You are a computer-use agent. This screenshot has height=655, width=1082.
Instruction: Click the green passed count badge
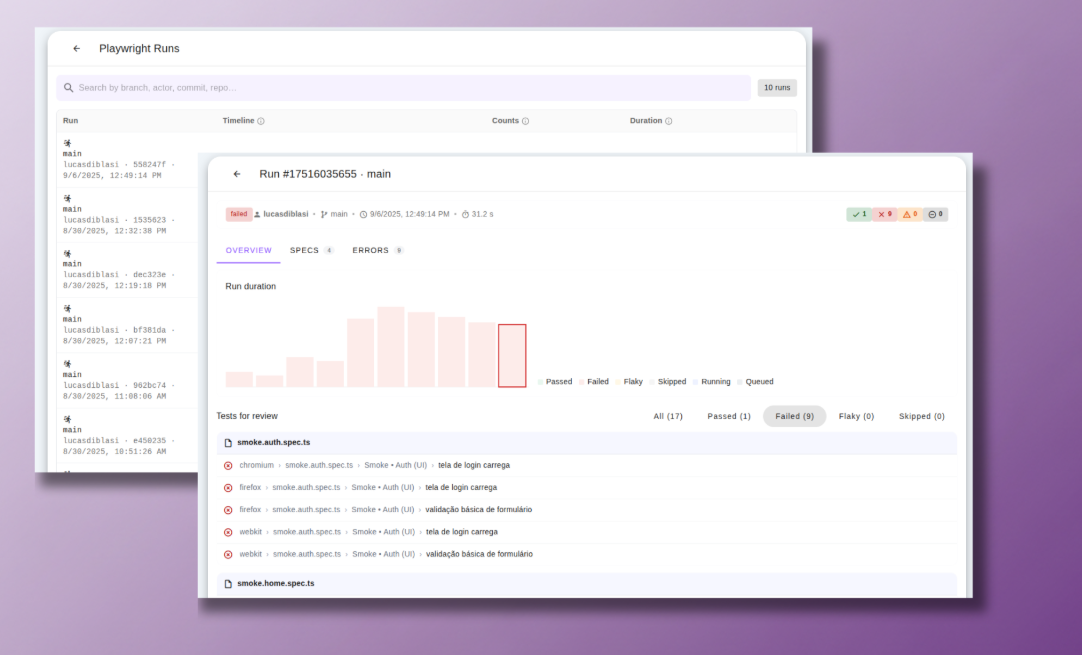tap(858, 213)
